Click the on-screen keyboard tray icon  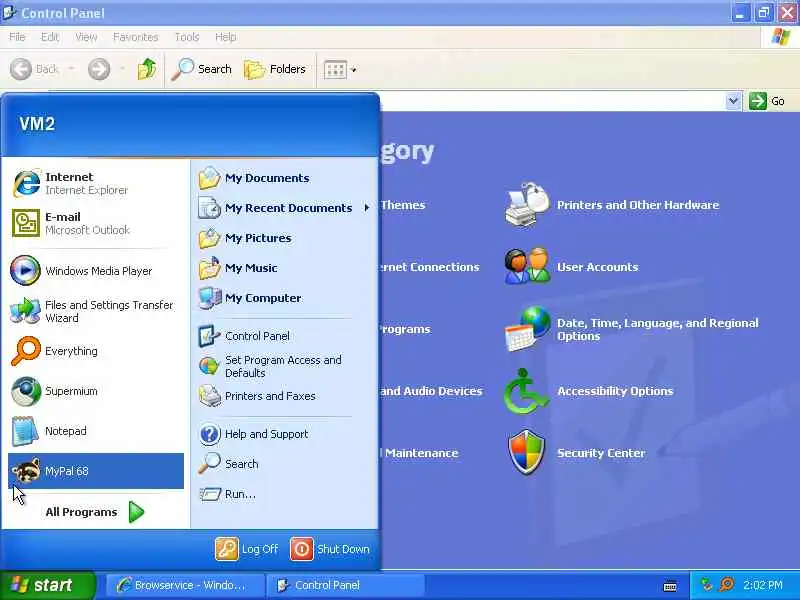(670, 586)
